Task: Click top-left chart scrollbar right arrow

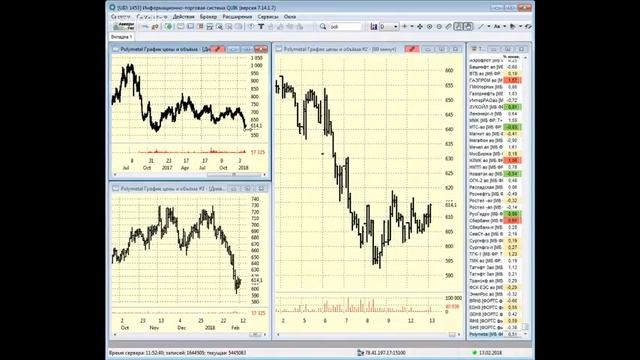Action: (264, 175)
